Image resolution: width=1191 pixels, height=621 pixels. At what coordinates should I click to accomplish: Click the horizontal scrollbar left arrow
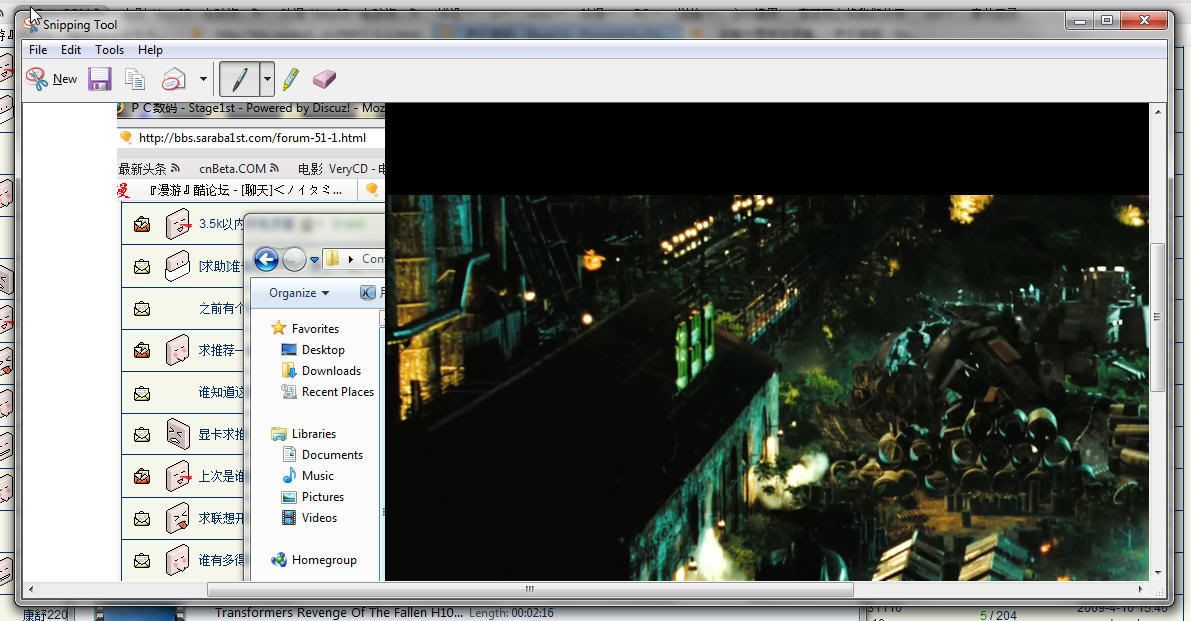(x=31, y=589)
